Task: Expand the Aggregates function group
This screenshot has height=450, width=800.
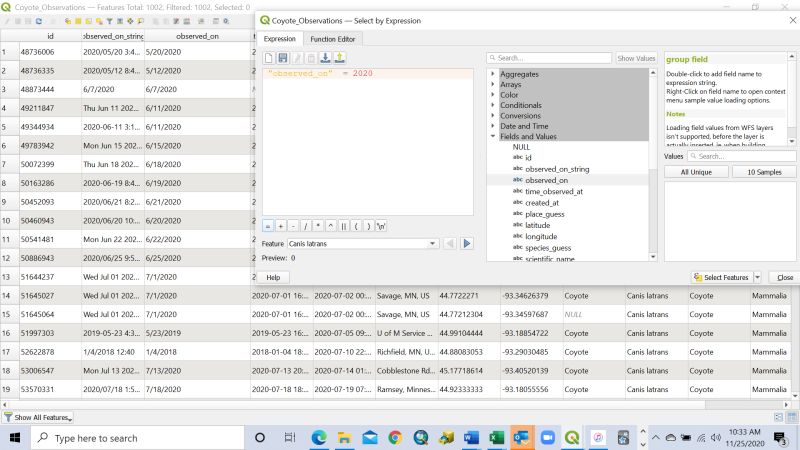Action: 493,74
